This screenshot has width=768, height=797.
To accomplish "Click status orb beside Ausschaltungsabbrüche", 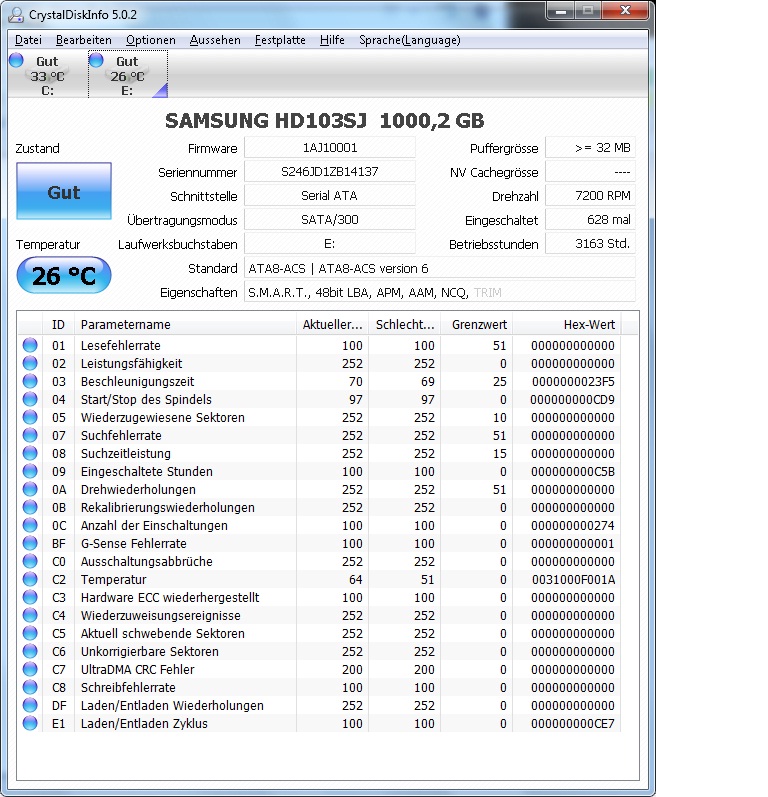I will pos(30,561).
